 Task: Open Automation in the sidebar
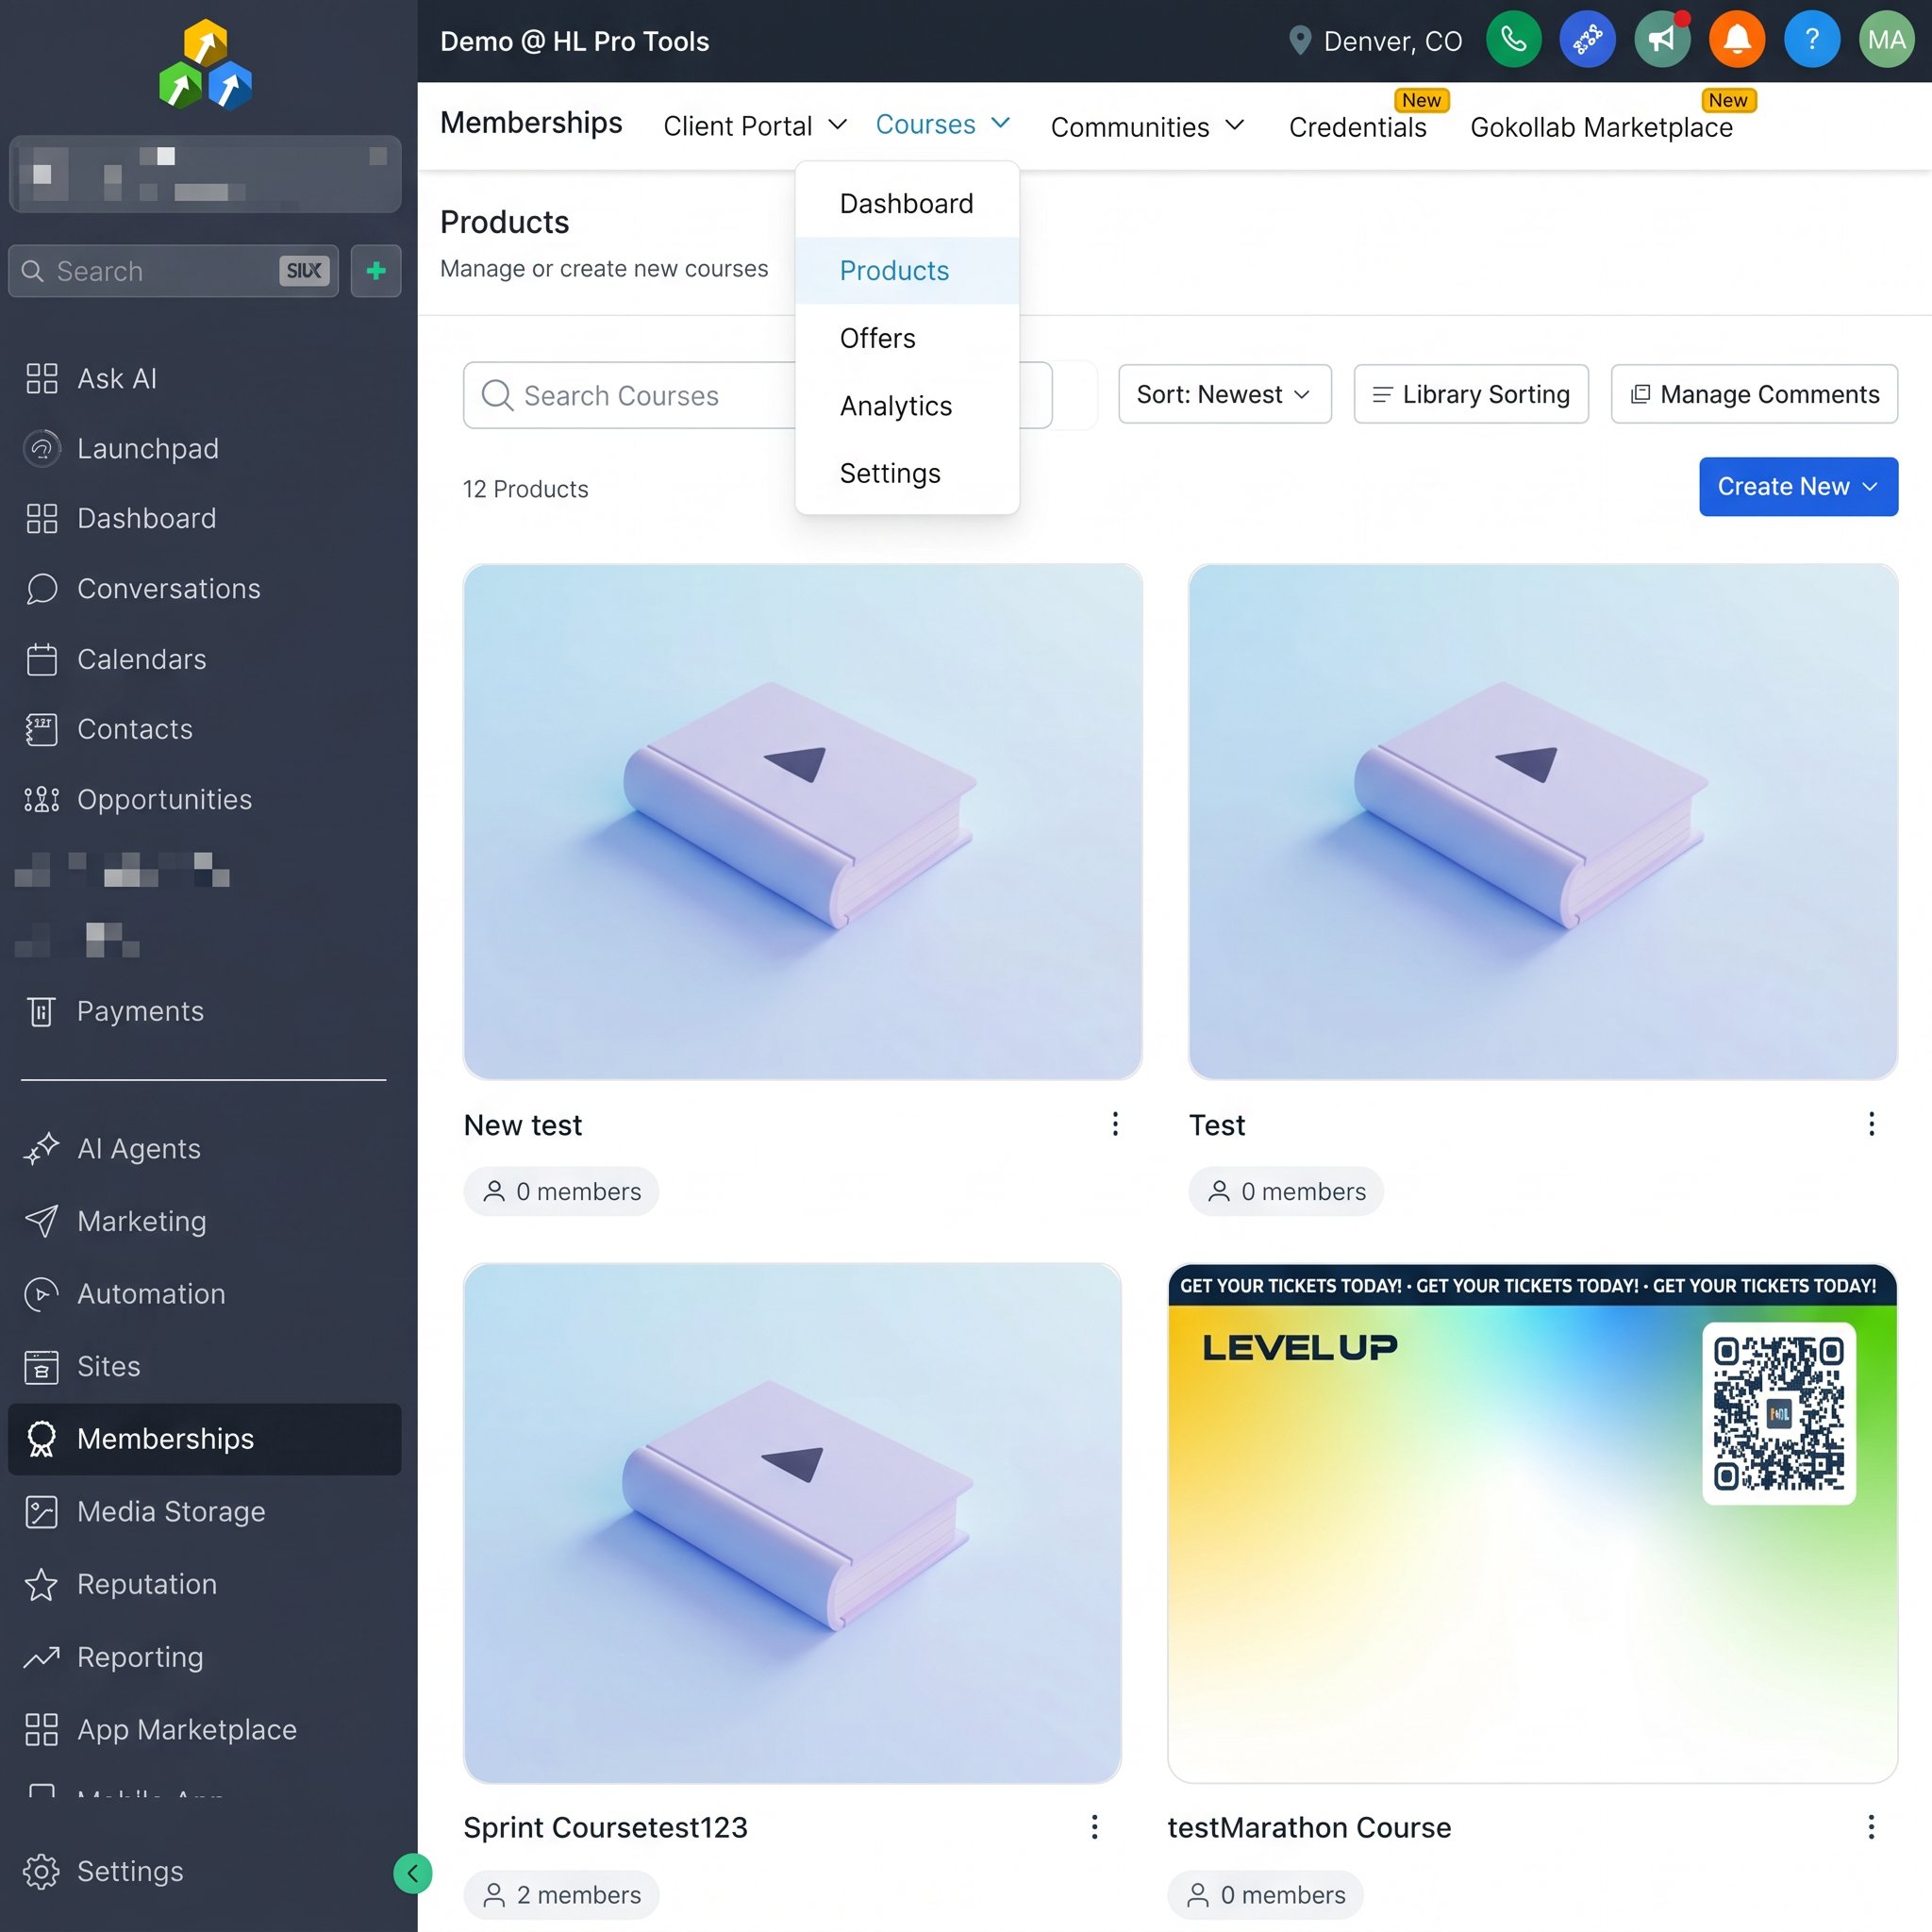coord(151,1294)
